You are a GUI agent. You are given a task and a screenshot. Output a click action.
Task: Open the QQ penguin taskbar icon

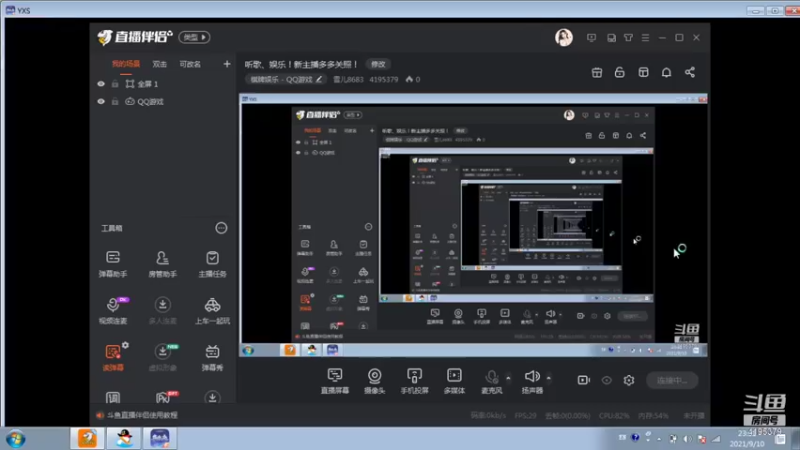coord(124,438)
